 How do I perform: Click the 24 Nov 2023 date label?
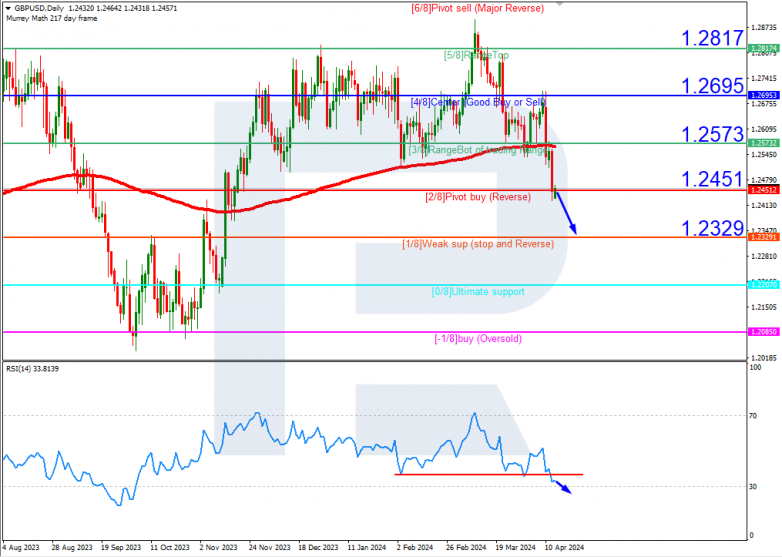tap(269, 548)
